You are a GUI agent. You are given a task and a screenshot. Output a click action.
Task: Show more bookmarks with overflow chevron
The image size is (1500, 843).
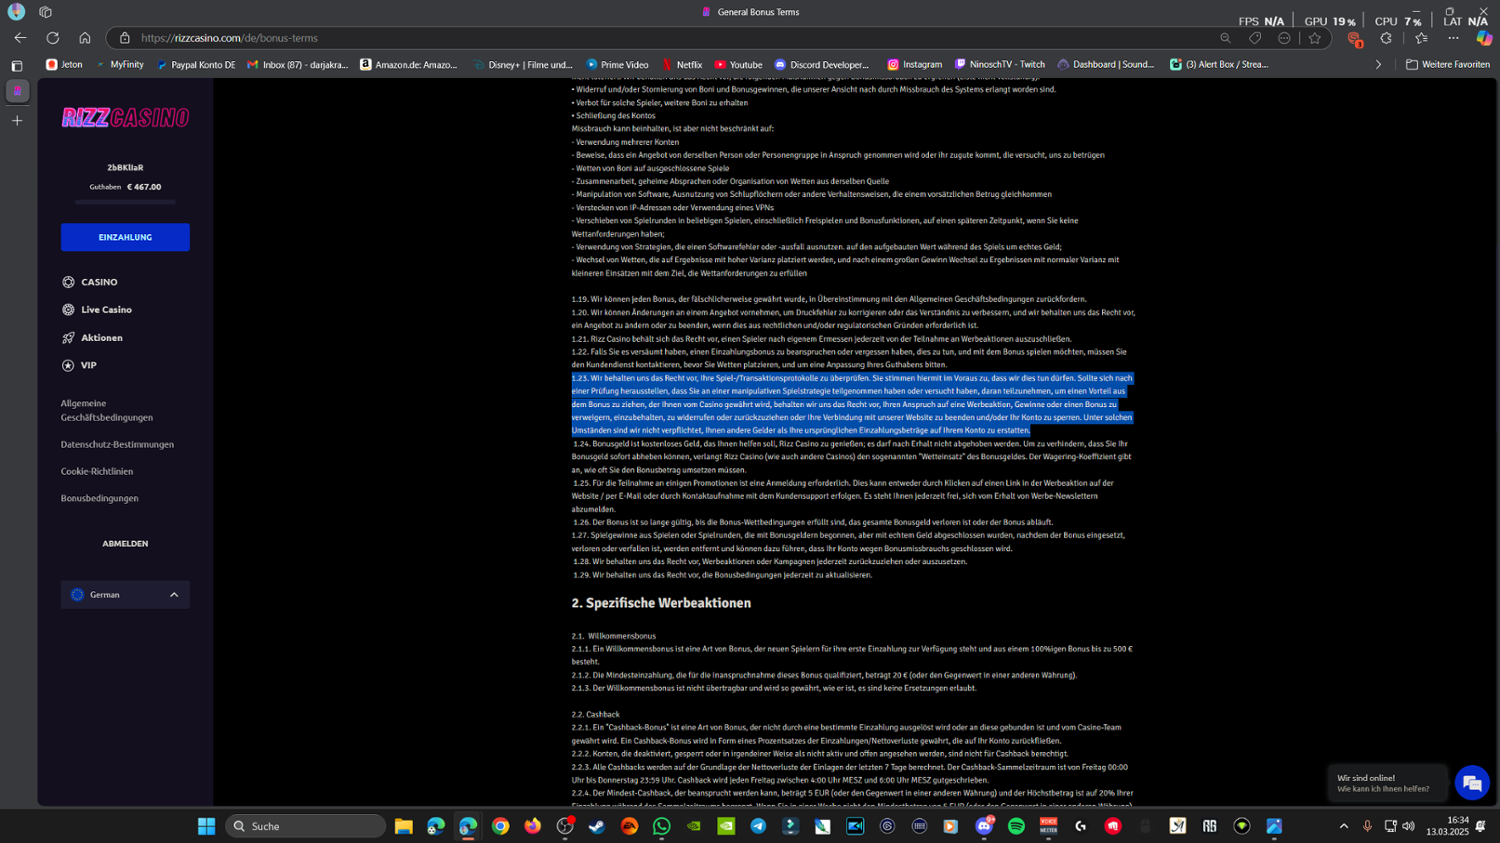tap(1378, 64)
